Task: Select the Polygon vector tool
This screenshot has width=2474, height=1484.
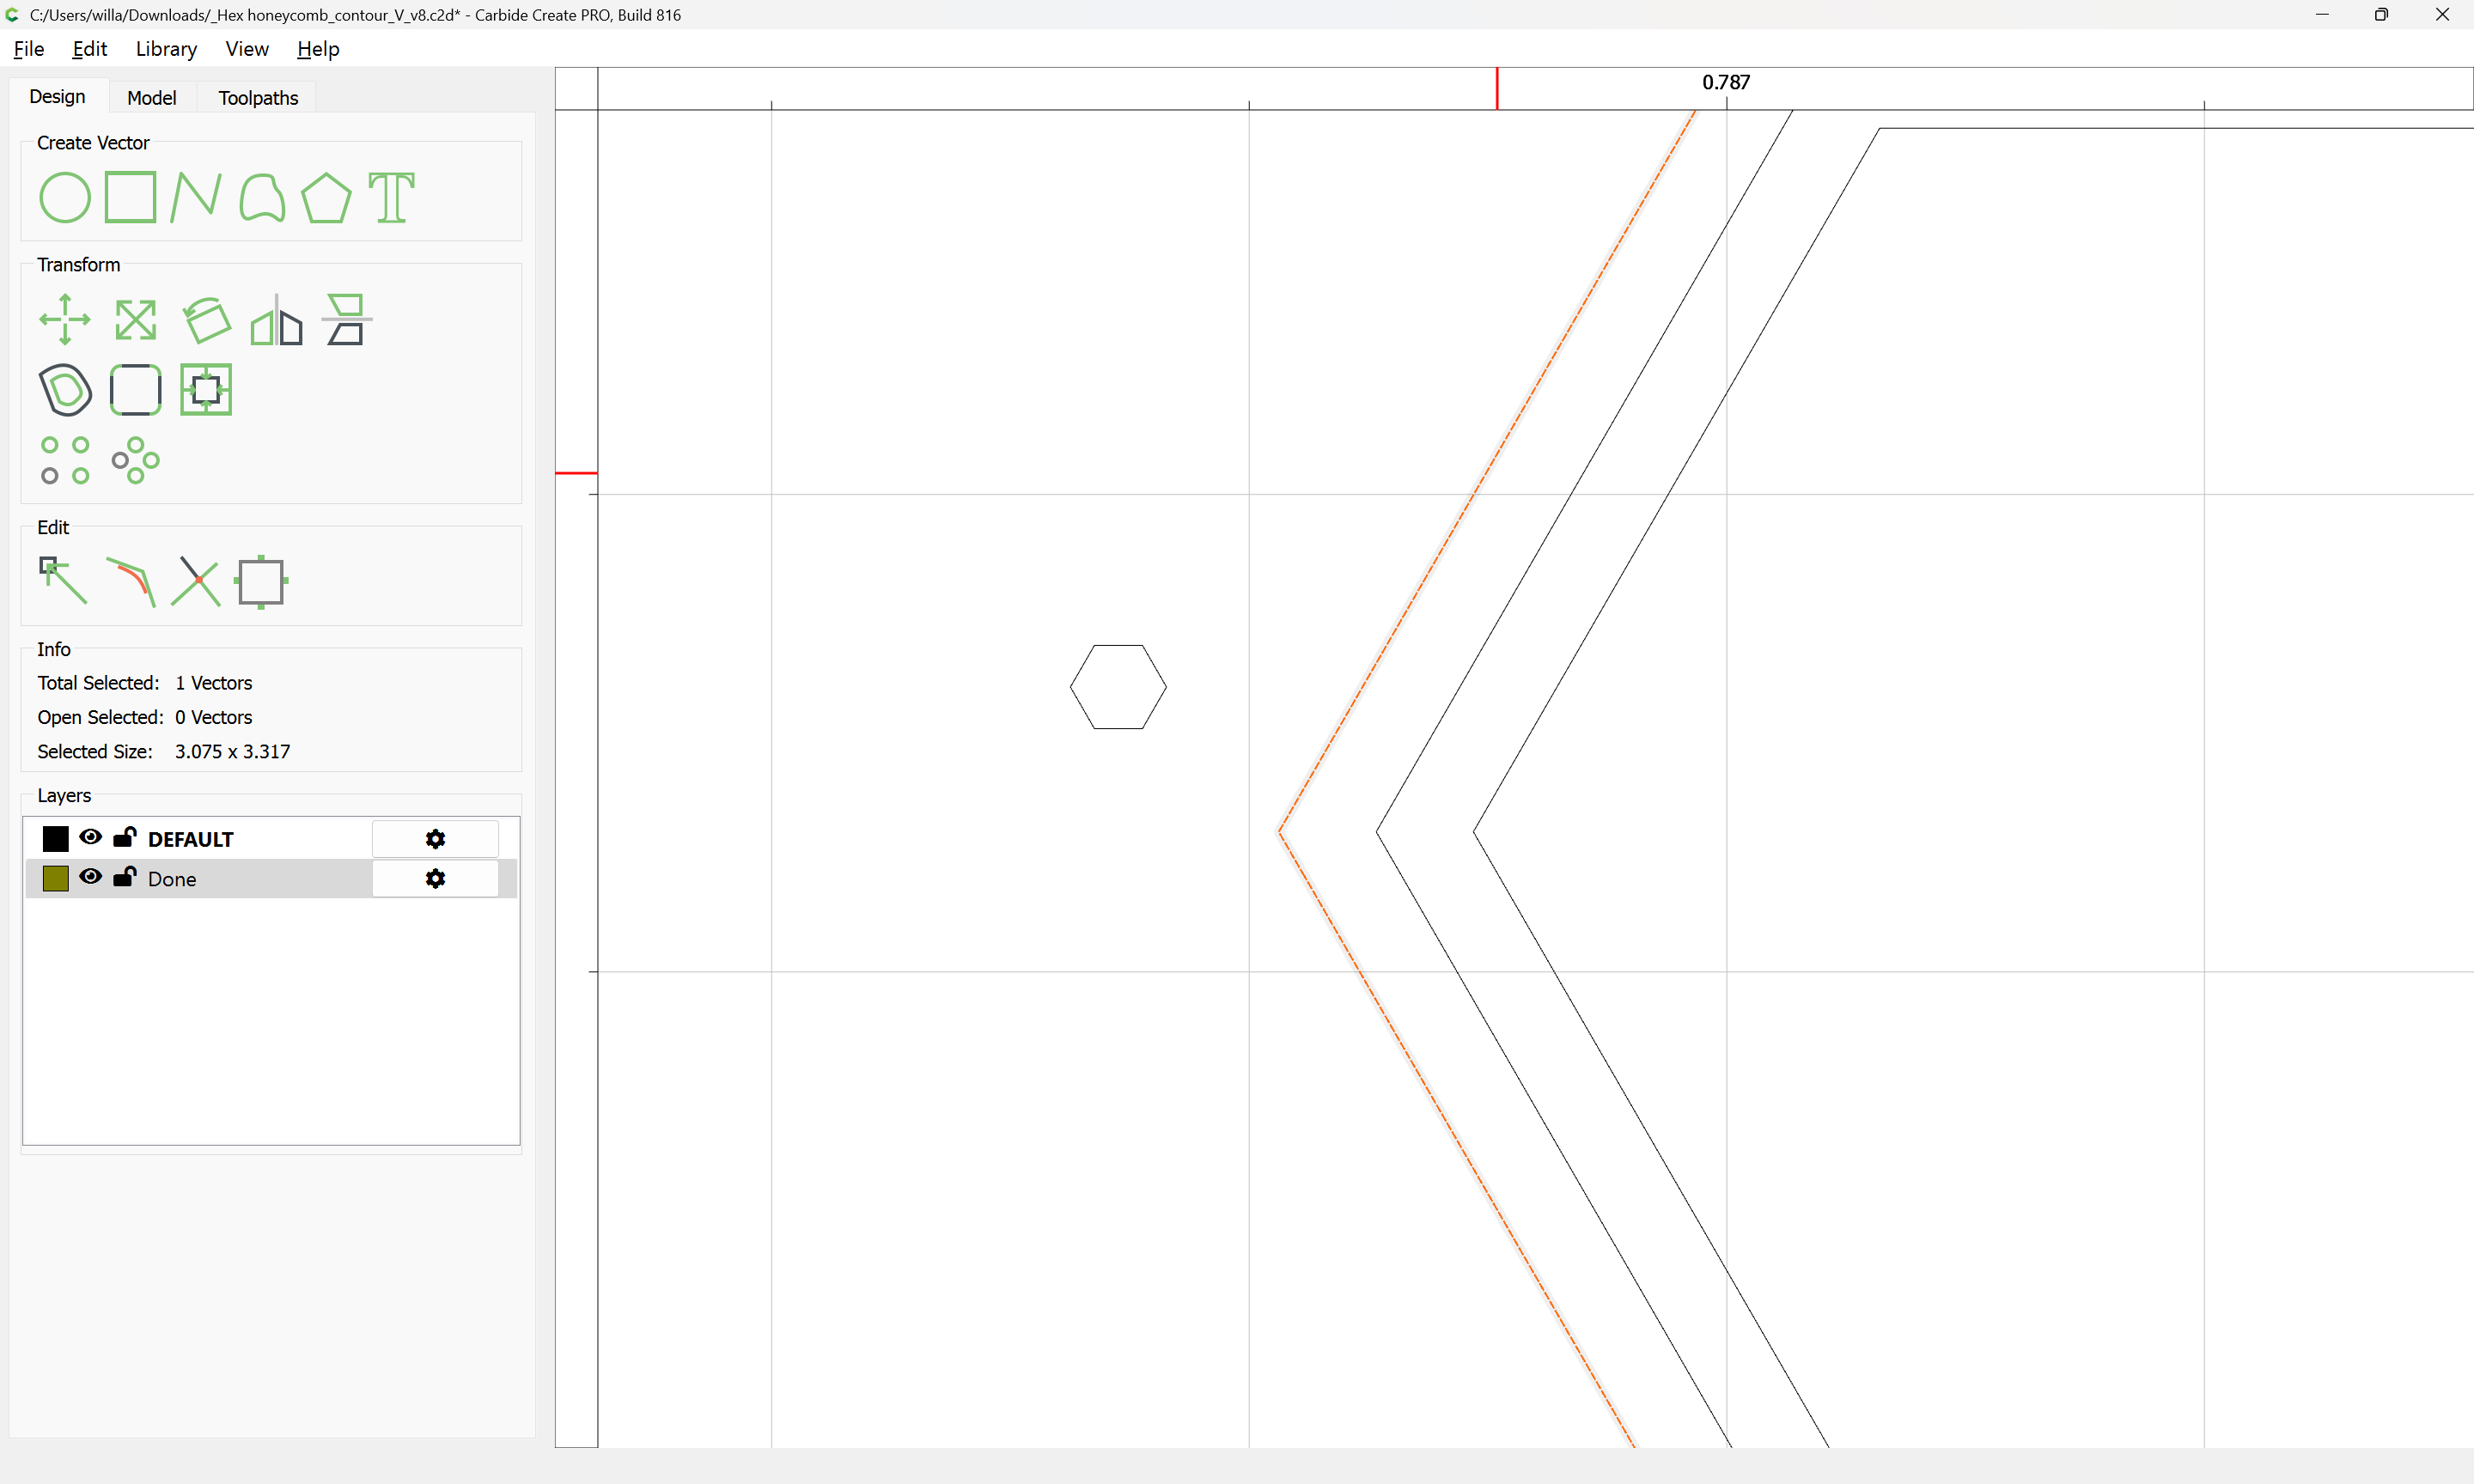Action: [327, 197]
